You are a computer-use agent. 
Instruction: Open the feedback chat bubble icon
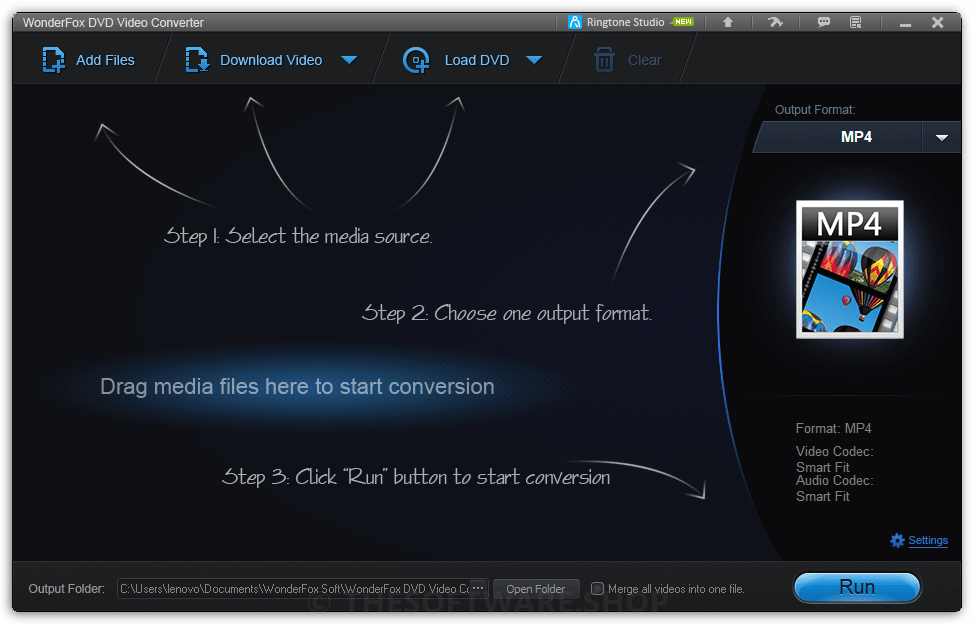point(824,22)
